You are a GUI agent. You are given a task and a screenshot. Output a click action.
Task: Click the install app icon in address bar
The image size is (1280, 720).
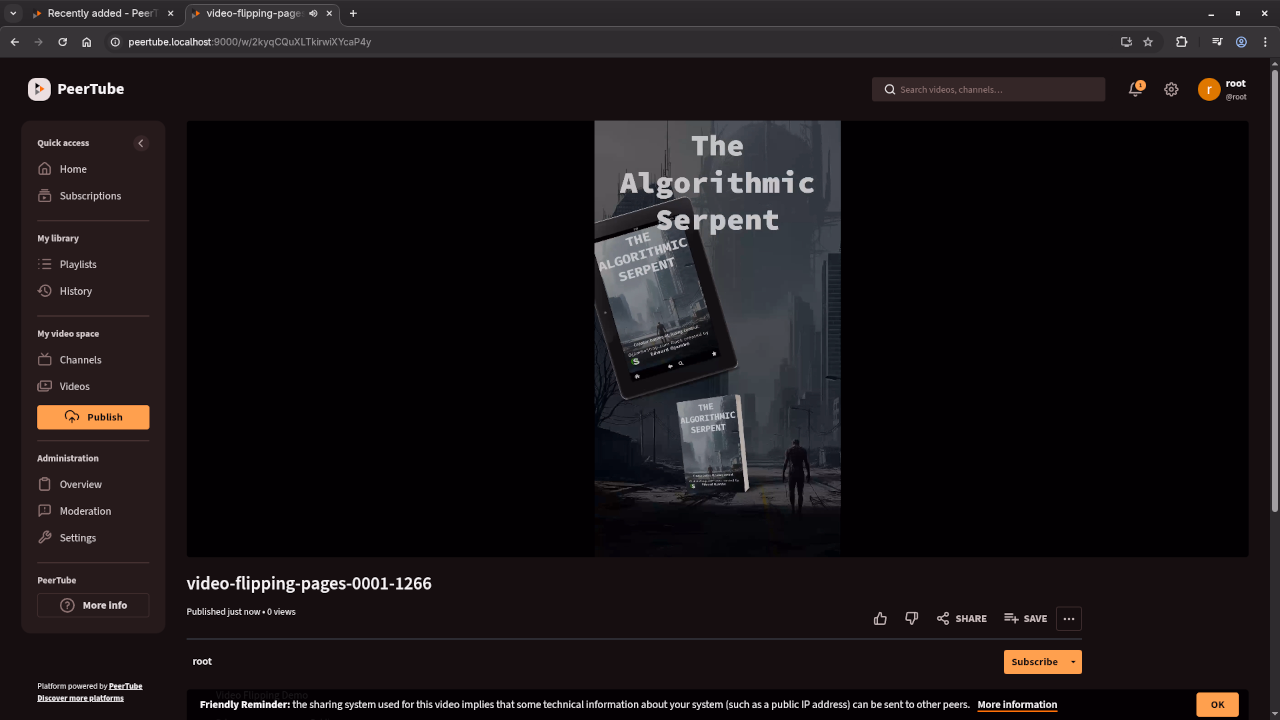[1126, 42]
